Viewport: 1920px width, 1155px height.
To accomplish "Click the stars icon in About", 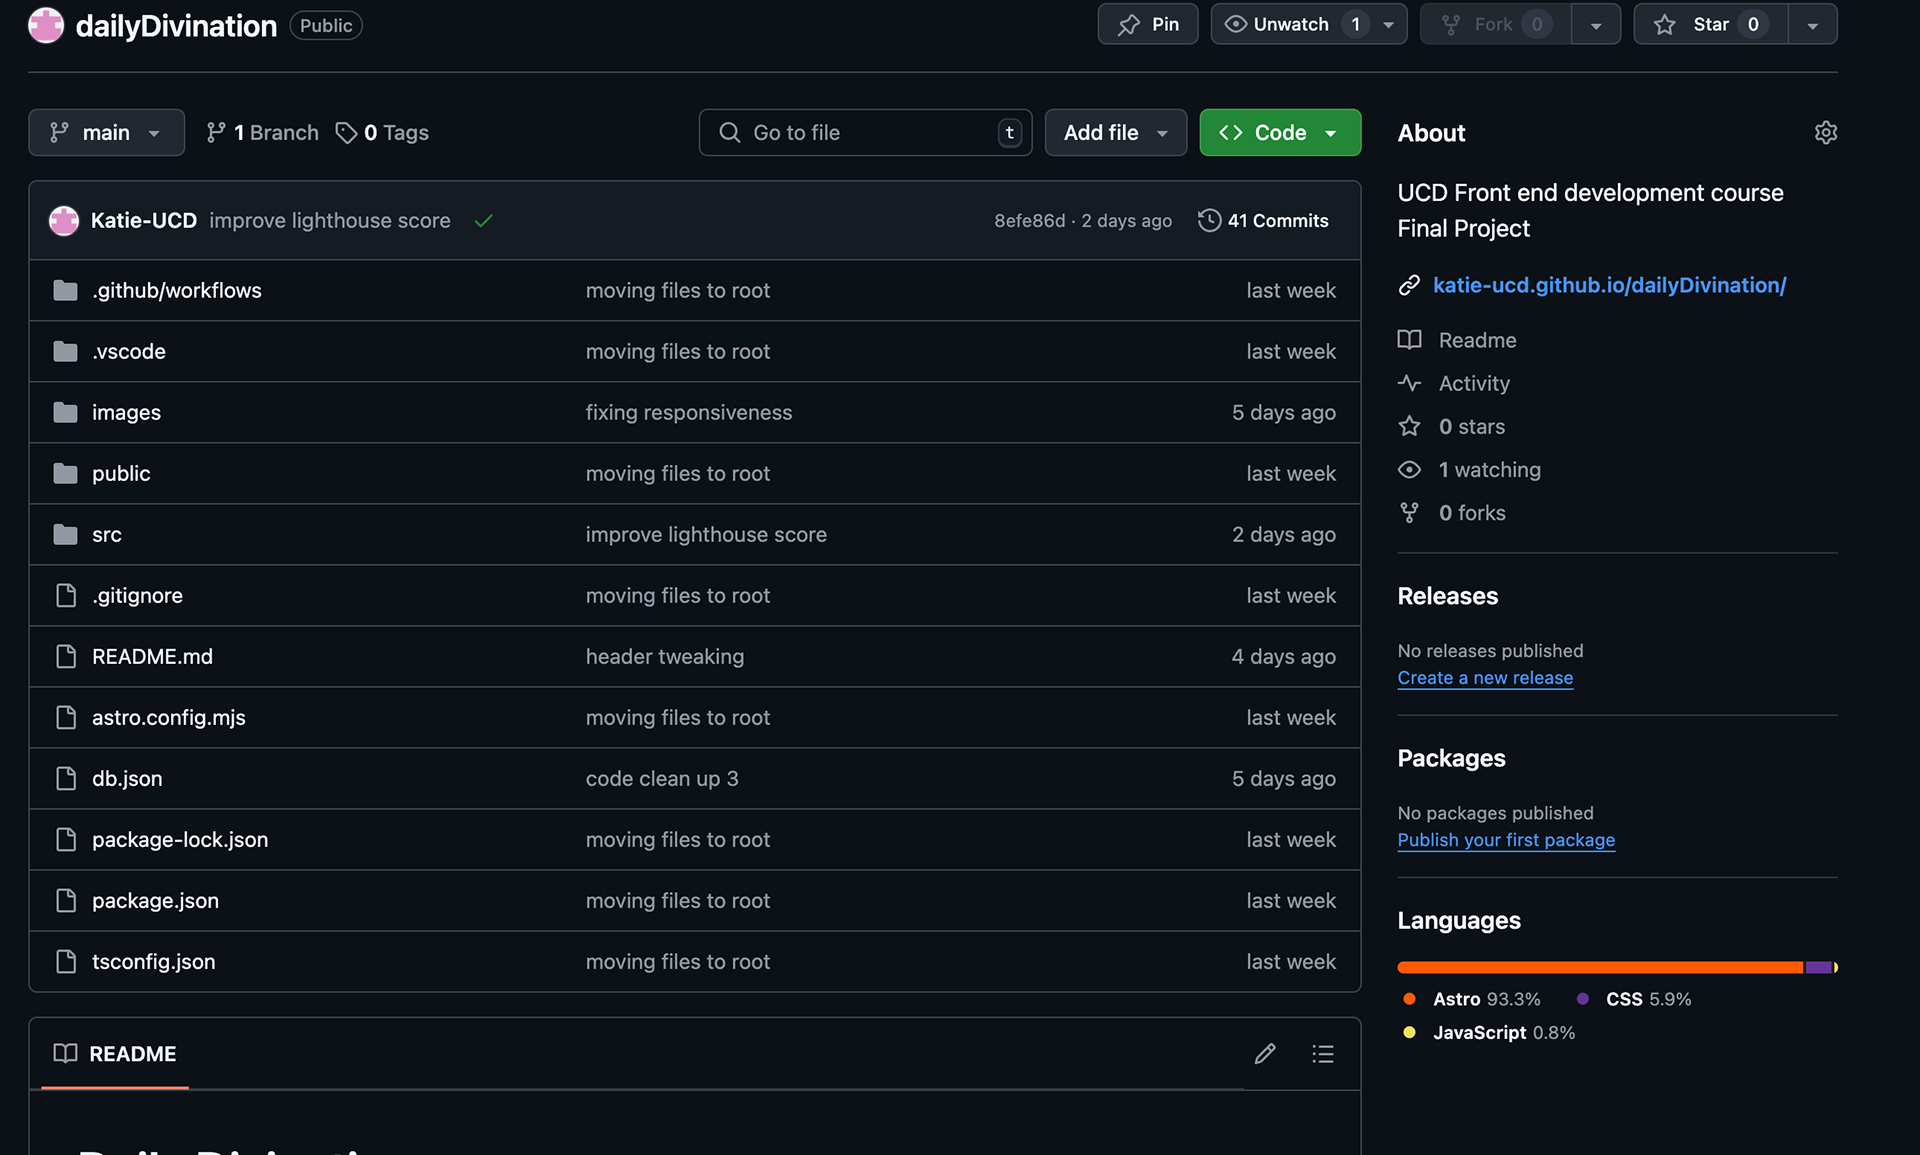I will pos(1409,427).
